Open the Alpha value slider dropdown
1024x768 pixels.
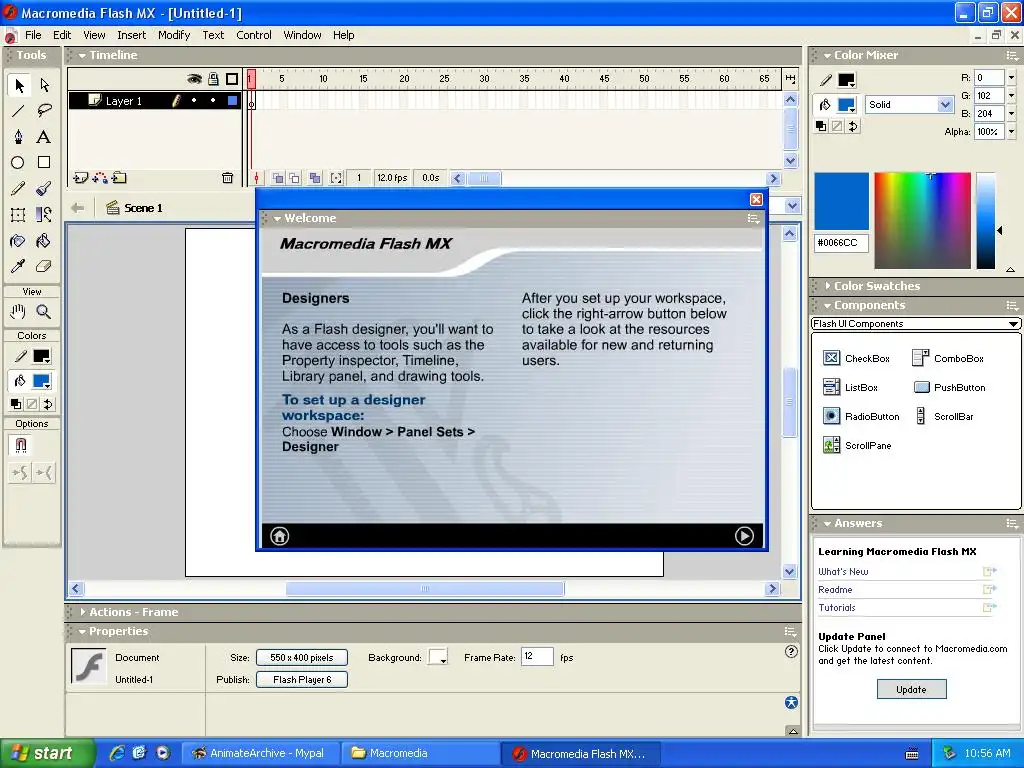pos(1011,131)
